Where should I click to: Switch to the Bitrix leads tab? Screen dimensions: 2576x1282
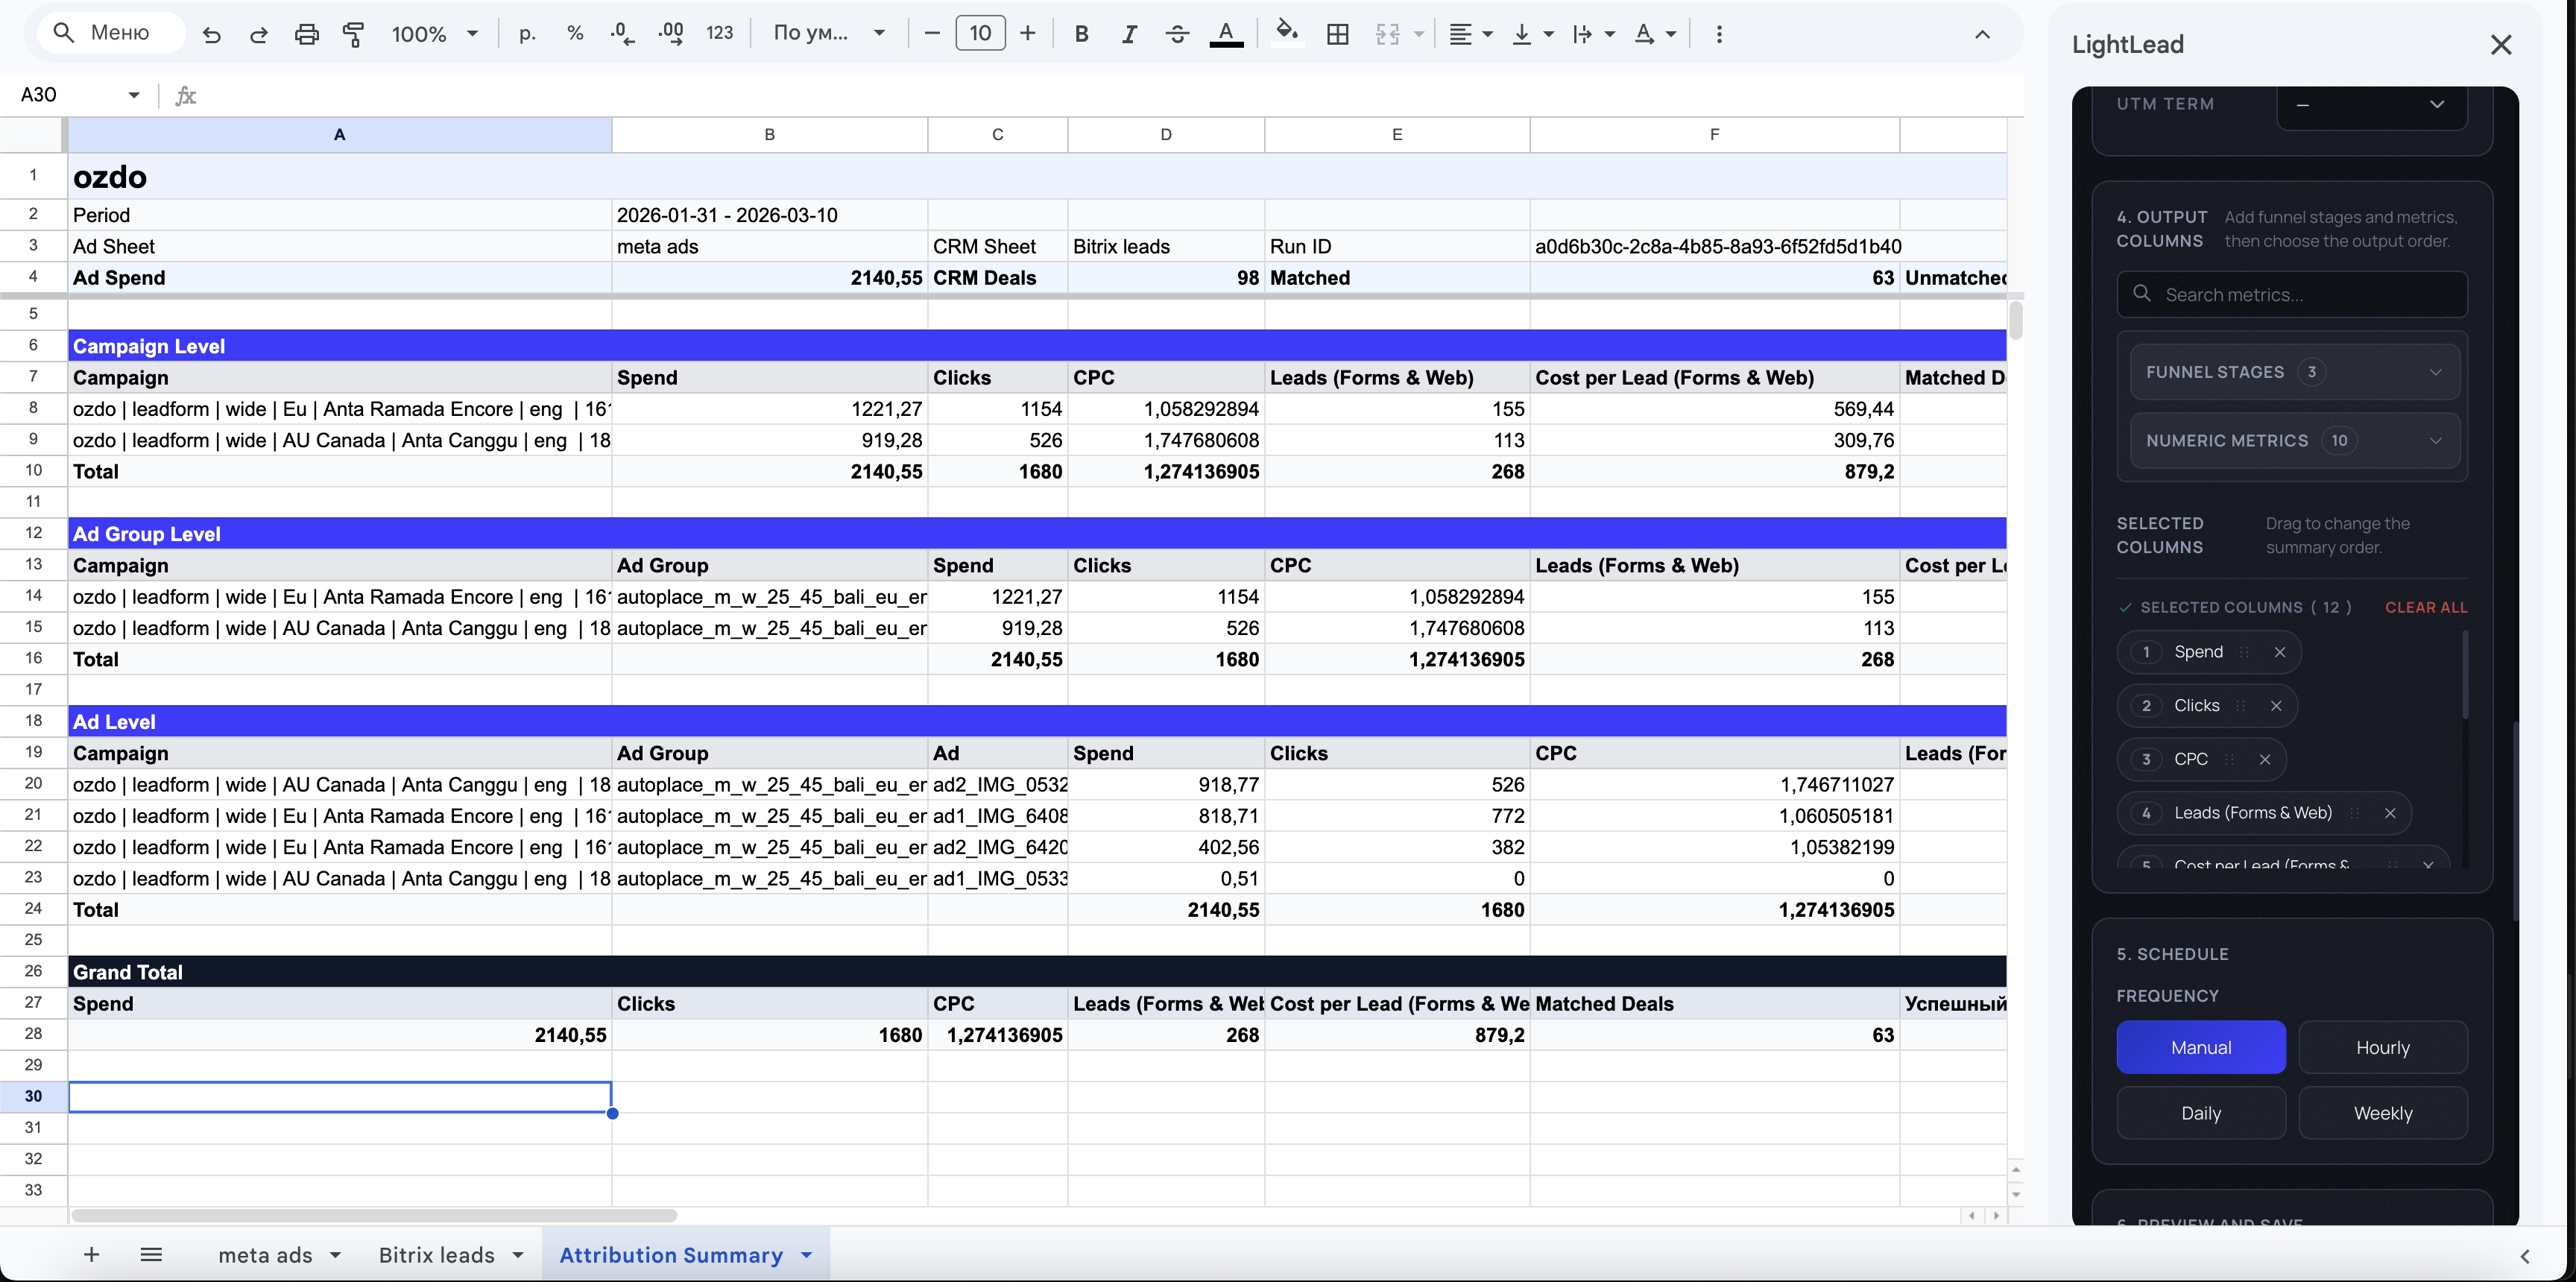click(437, 1255)
